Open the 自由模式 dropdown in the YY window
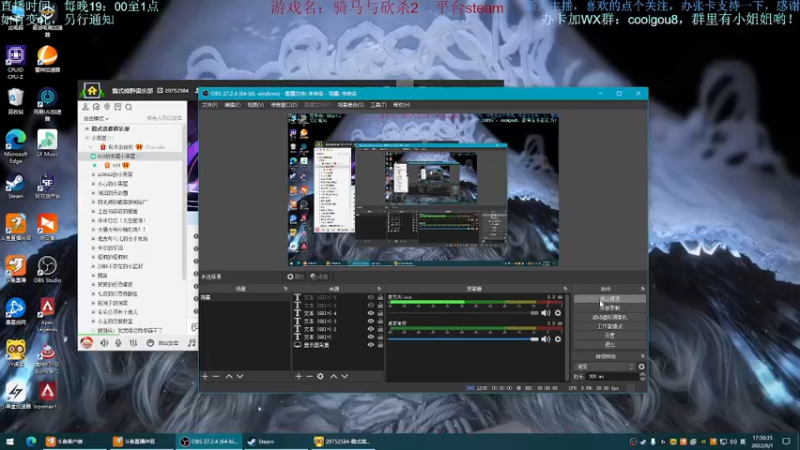Viewport: 800px width, 450px height. click(96, 118)
